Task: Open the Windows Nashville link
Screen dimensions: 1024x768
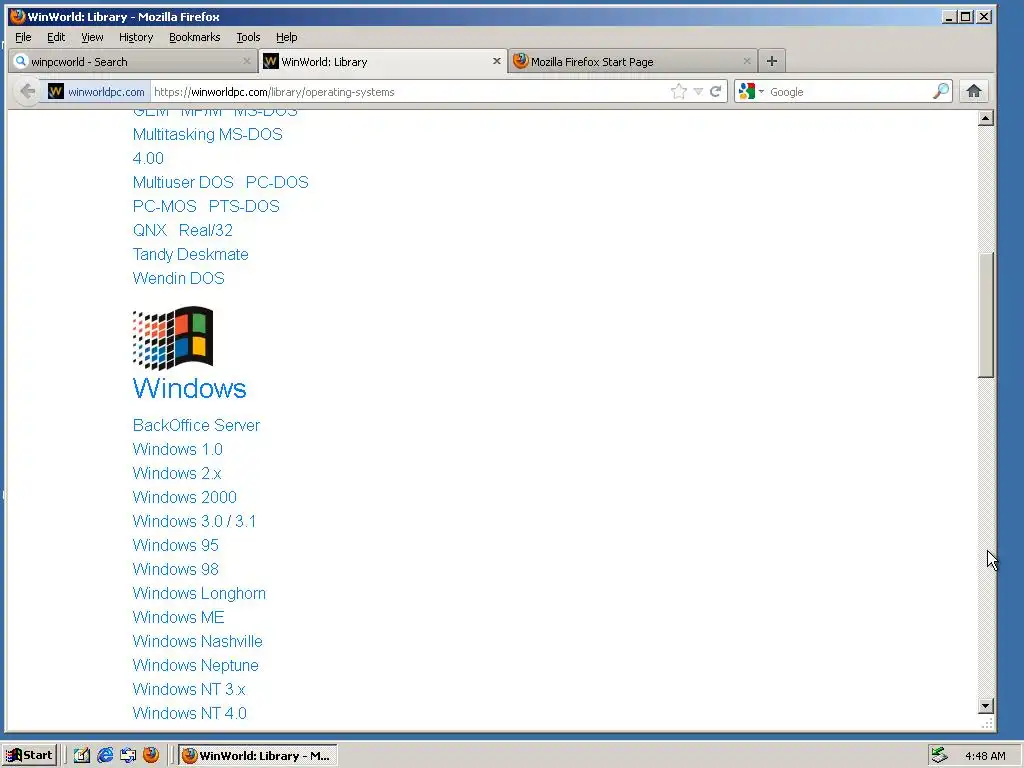Action: (197, 641)
